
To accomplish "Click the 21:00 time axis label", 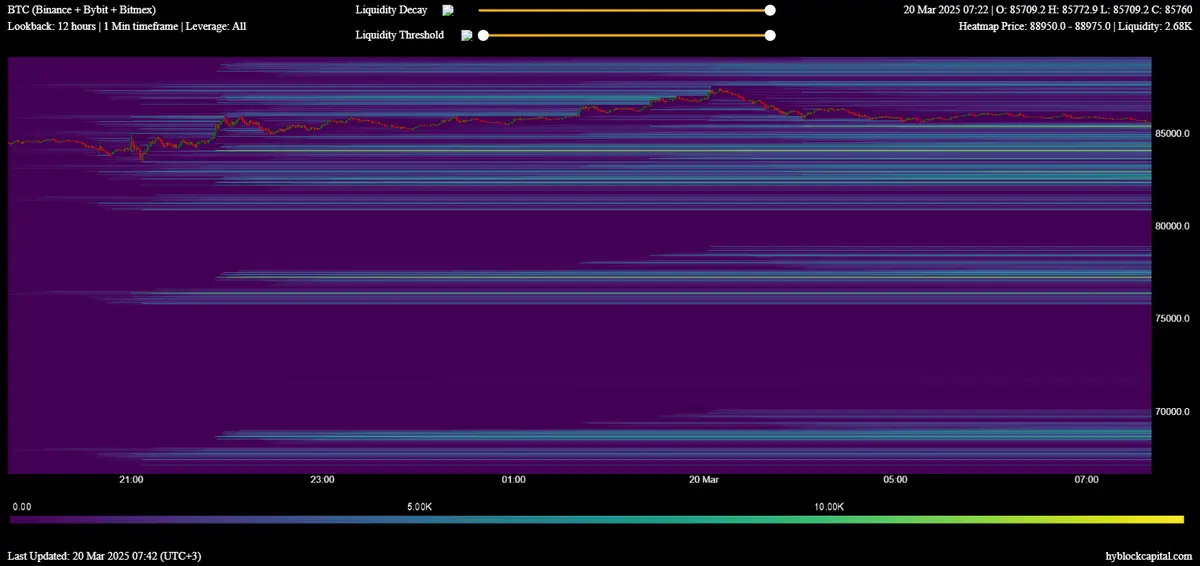I will [131, 480].
